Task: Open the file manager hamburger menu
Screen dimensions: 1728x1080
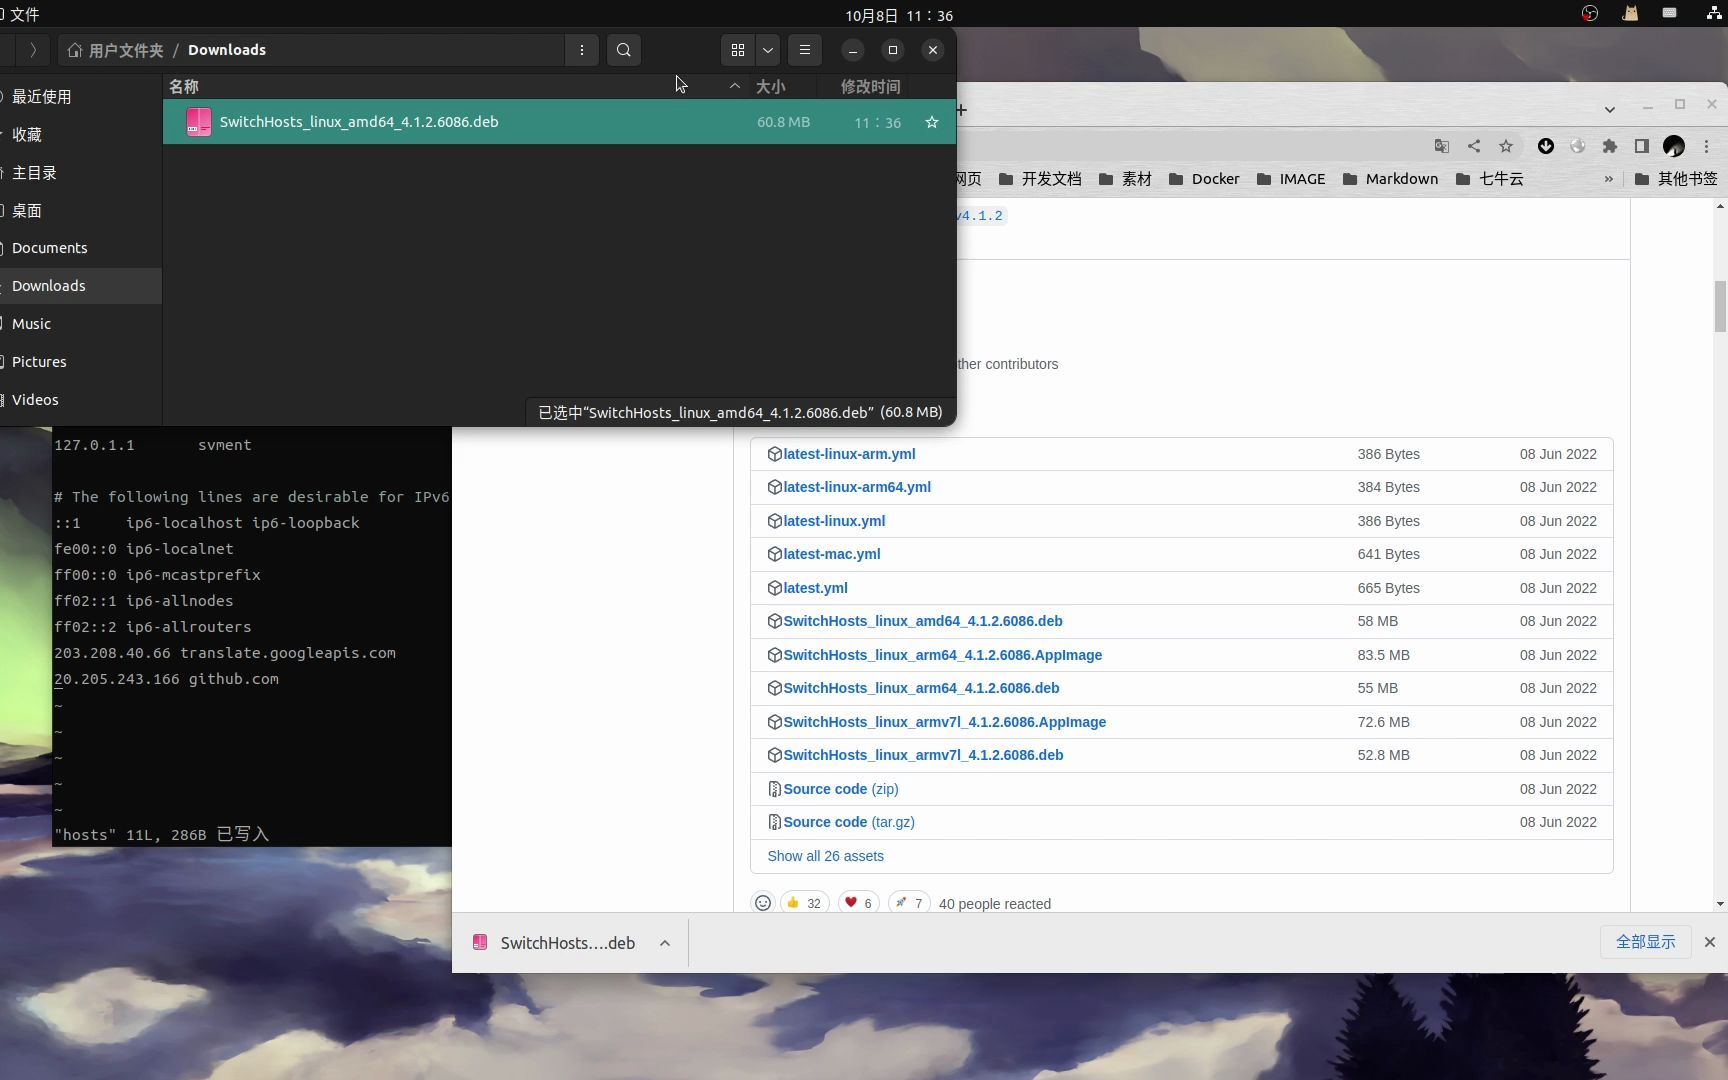Action: (x=805, y=50)
